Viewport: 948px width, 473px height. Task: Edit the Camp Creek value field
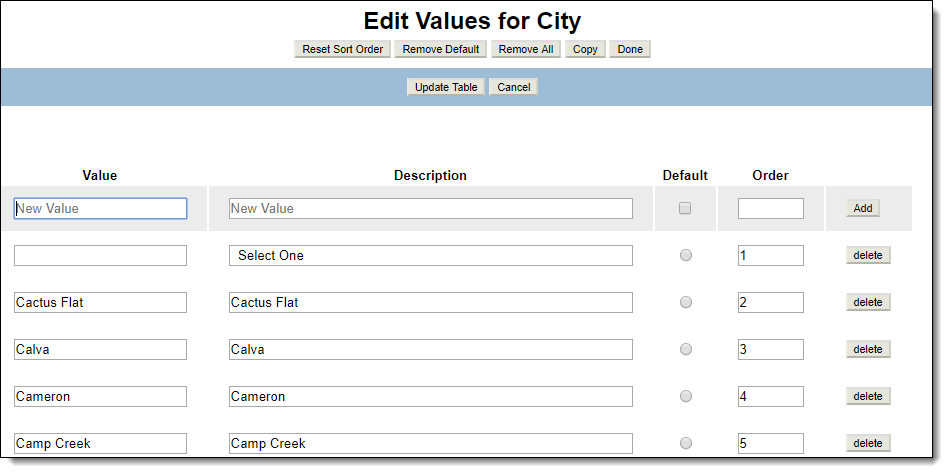(x=100, y=443)
